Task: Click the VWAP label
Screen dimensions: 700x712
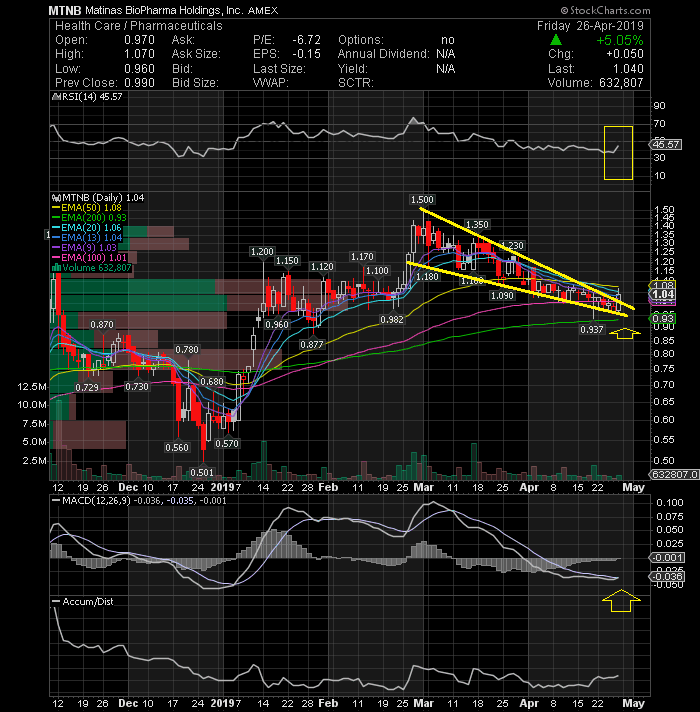Action: coord(271,83)
